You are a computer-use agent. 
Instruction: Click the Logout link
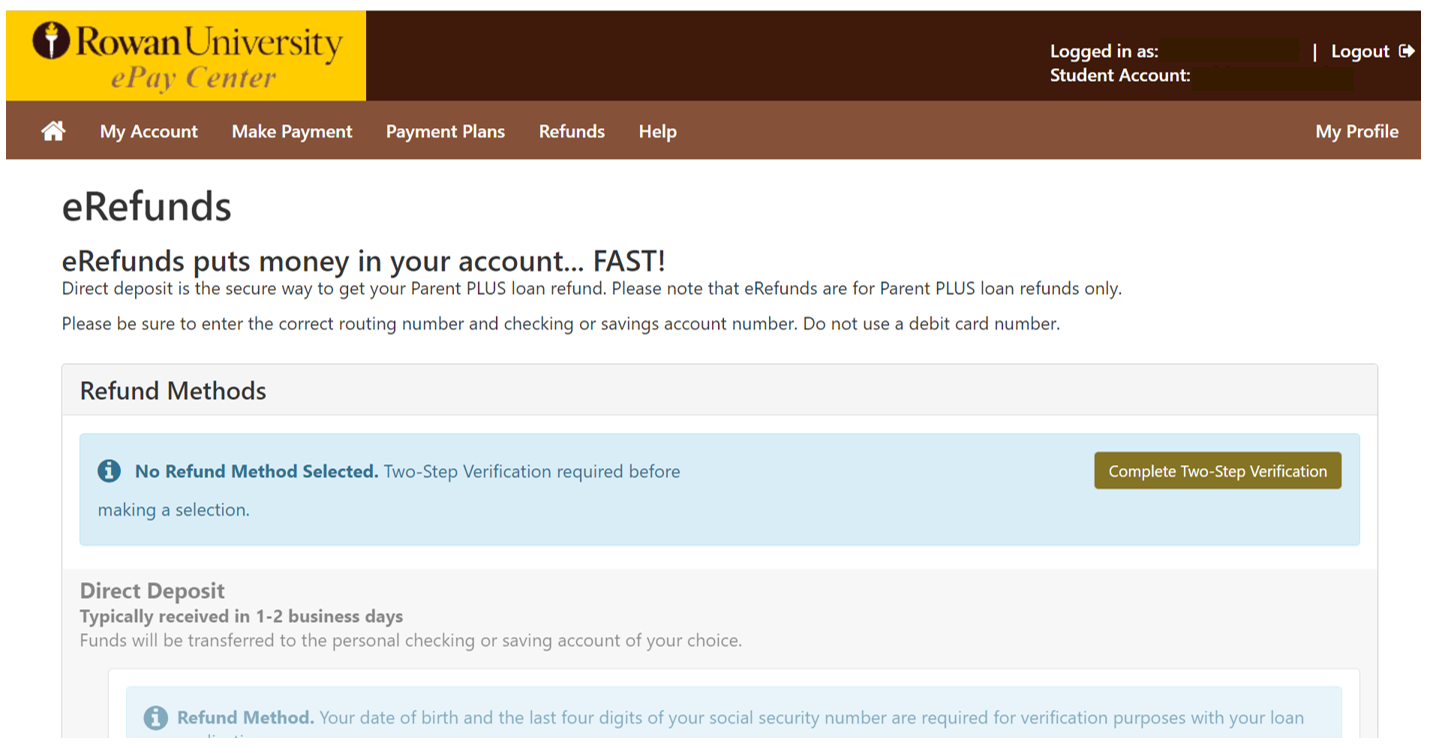(1360, 51)
